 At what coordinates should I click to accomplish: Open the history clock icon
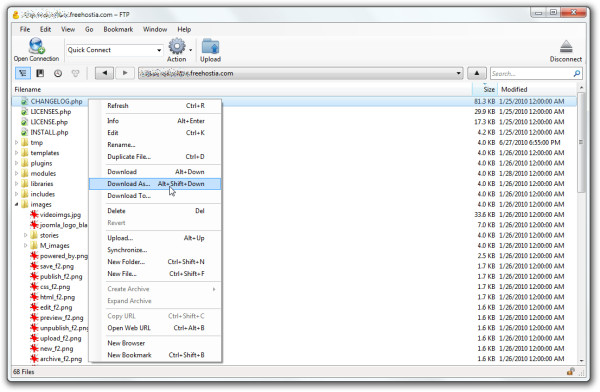(58, 73)
